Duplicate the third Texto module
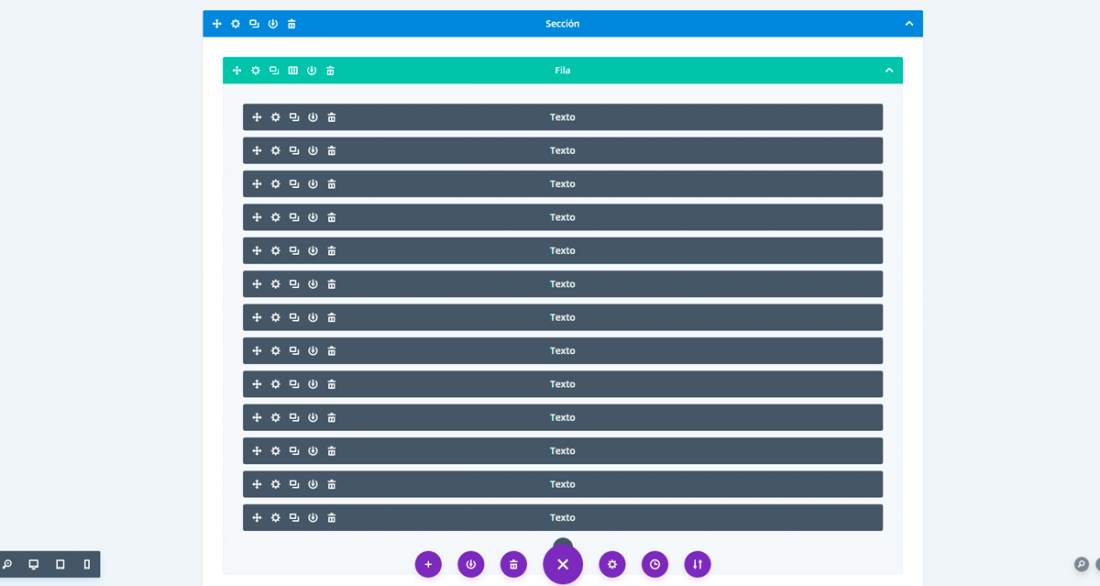This screenshot has width=1100, height=586. [295, 184]
